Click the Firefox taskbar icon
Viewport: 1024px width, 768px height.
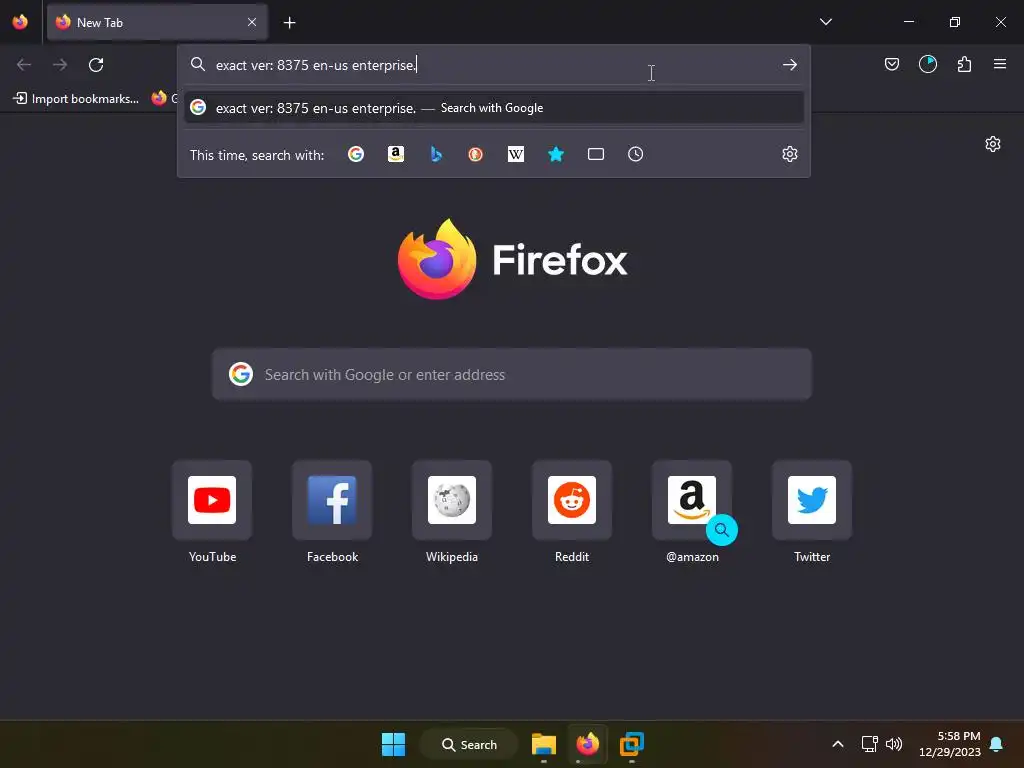587,744
